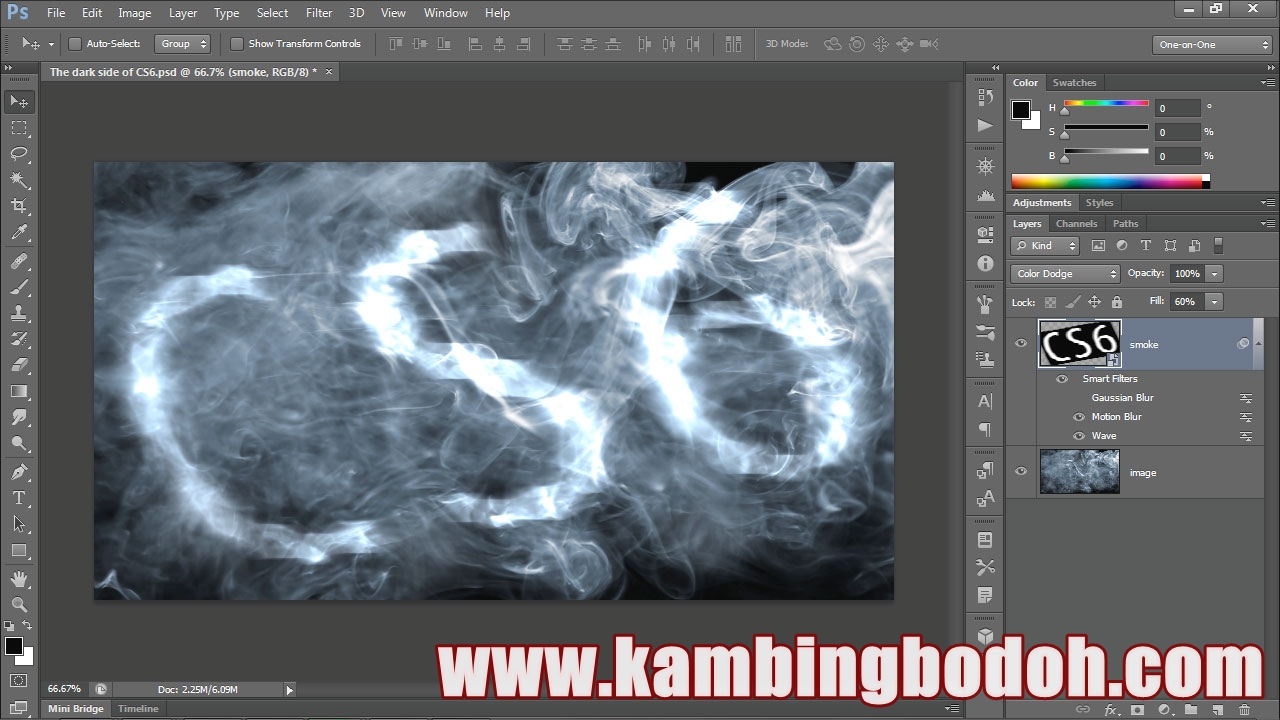Click the Lock position icon
The width and height of the screenshot is (1280, 720).
[1094, 302]
